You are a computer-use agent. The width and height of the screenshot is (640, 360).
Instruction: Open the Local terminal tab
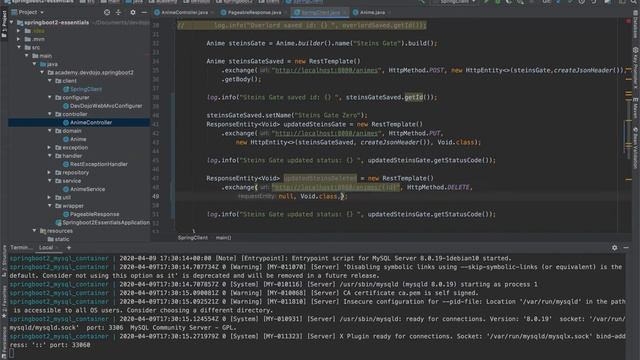coord(46,248)
